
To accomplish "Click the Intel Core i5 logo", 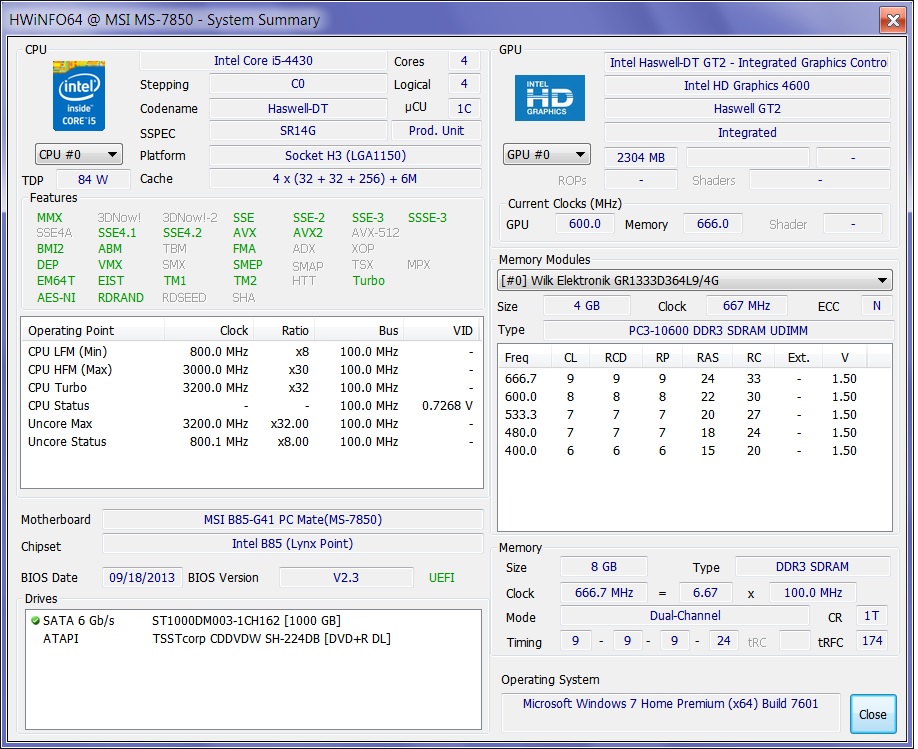I will pos(79,95).
